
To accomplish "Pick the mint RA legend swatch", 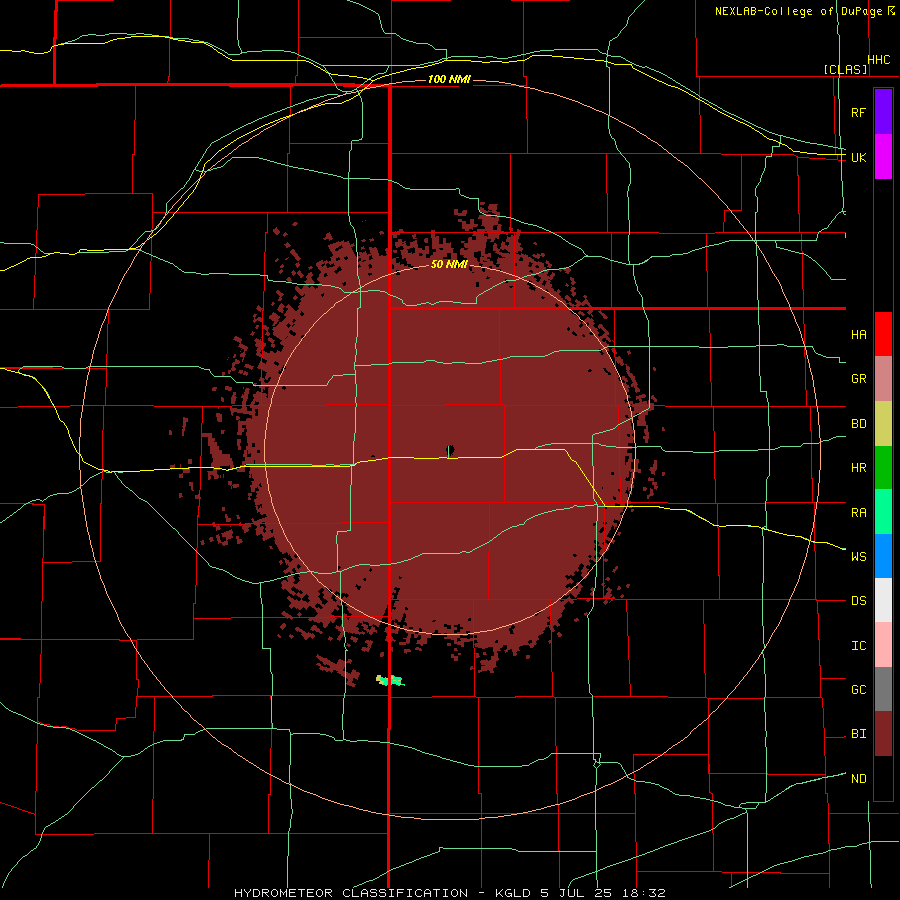I will click(883, 512).
